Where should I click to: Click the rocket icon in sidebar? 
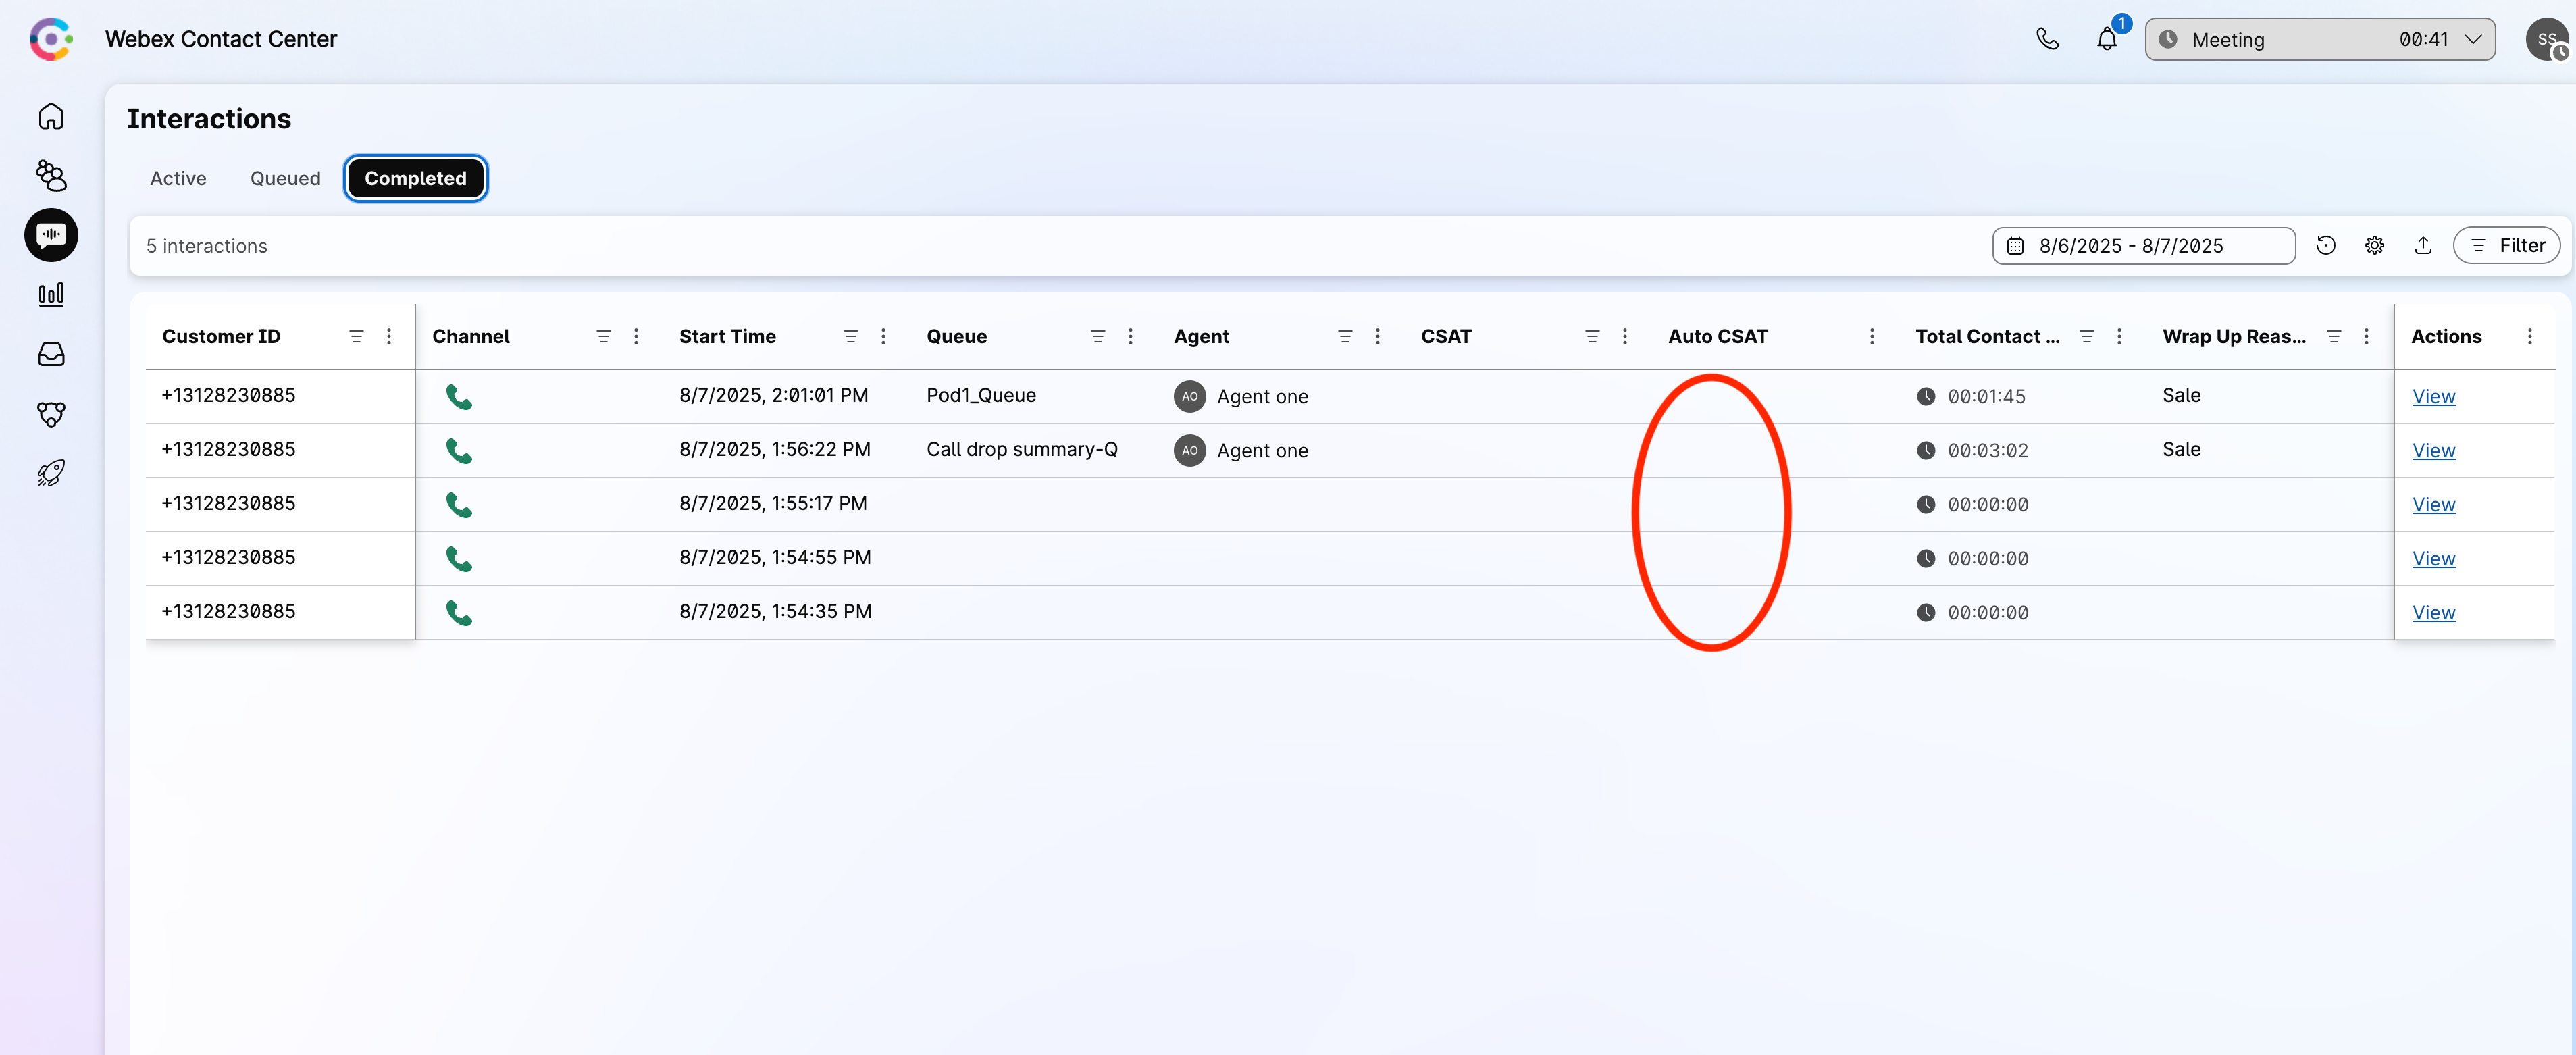point(51,473)
